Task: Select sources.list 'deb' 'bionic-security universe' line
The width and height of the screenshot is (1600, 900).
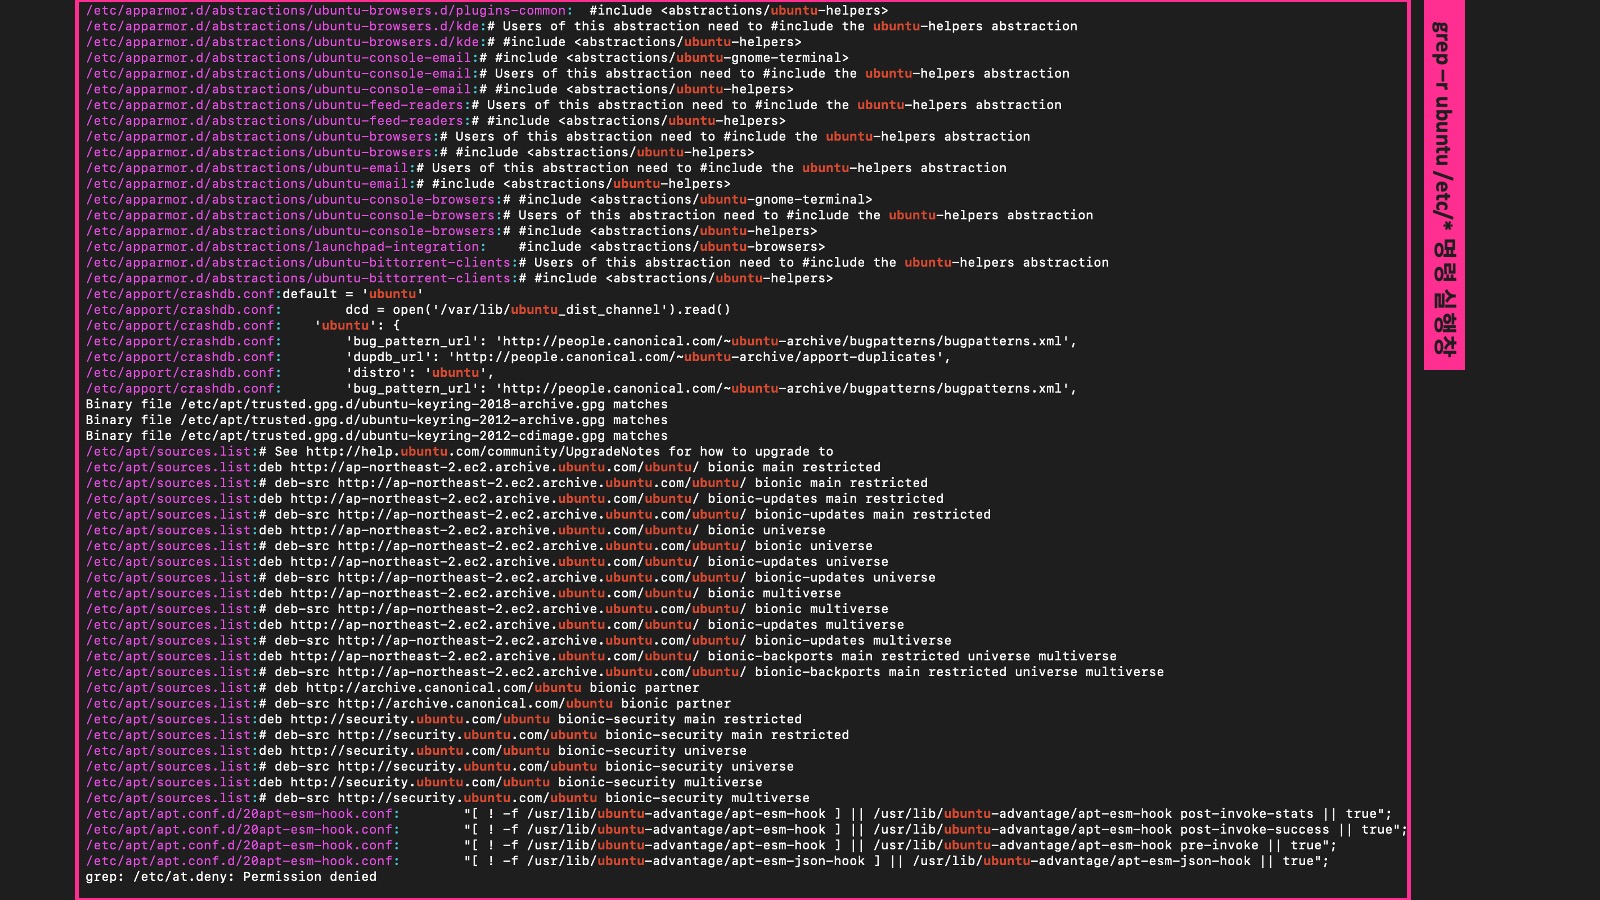Action: coord(416,751)
